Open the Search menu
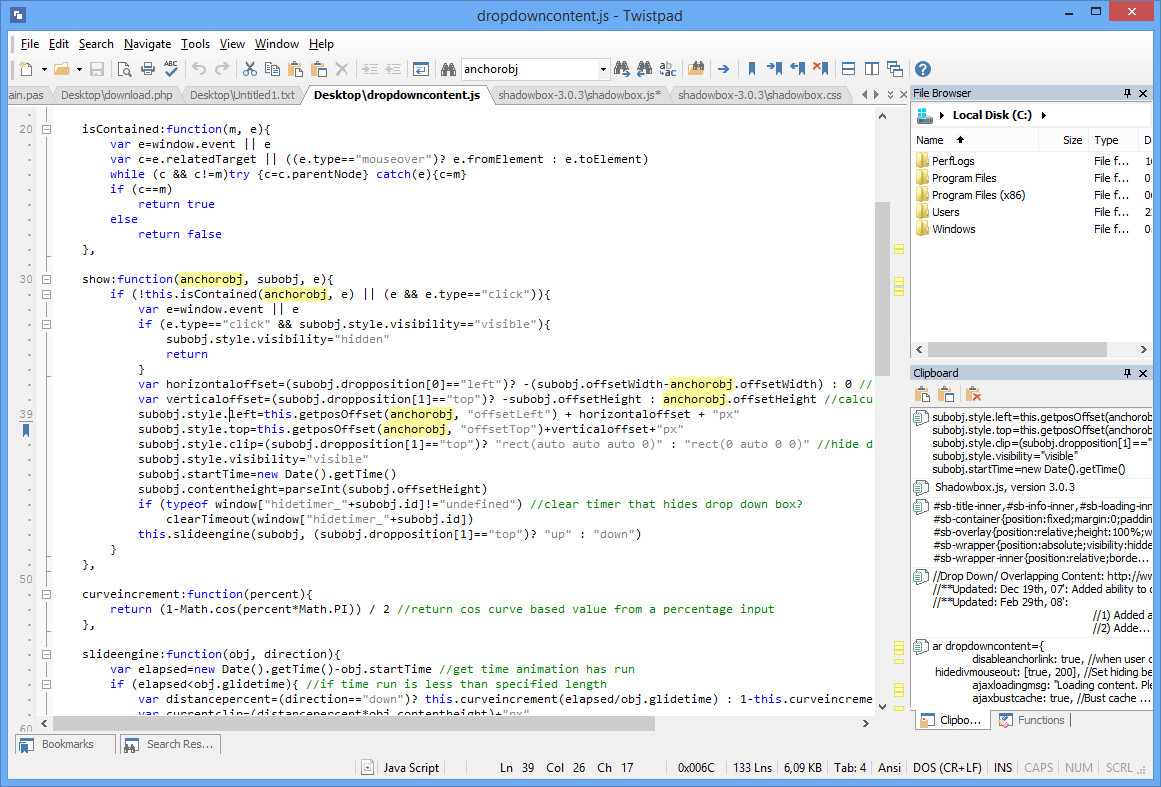 click(96, 44)
